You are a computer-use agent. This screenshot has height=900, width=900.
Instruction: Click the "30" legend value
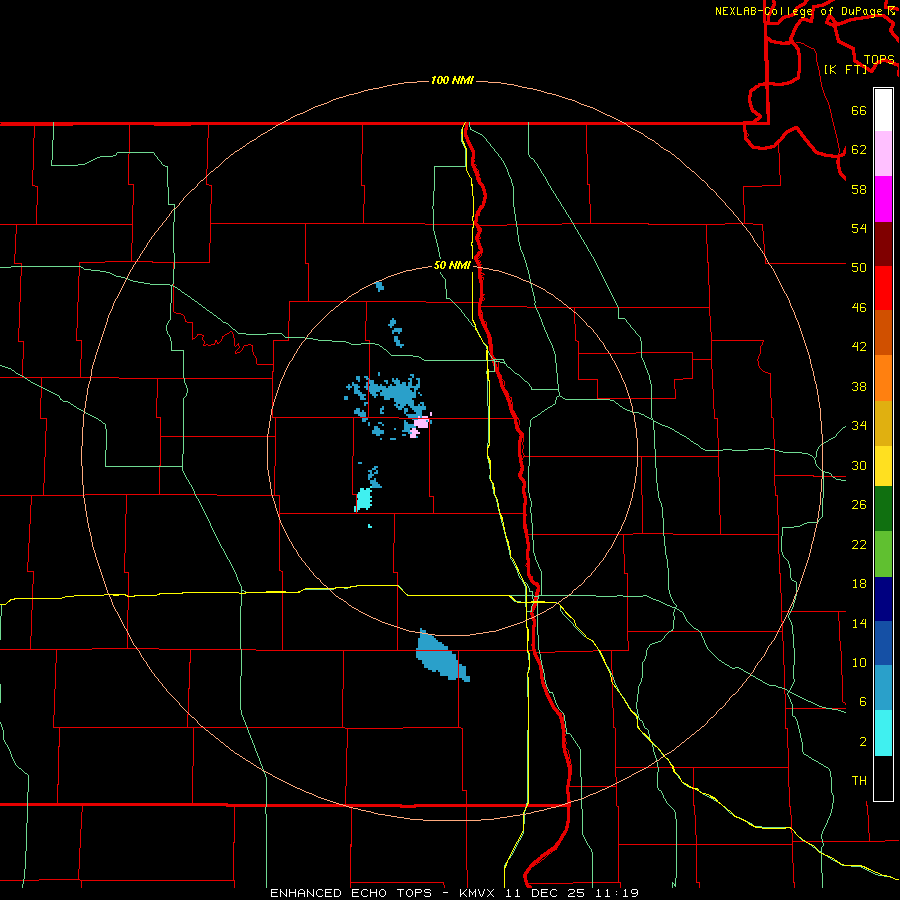coord(859,465)
